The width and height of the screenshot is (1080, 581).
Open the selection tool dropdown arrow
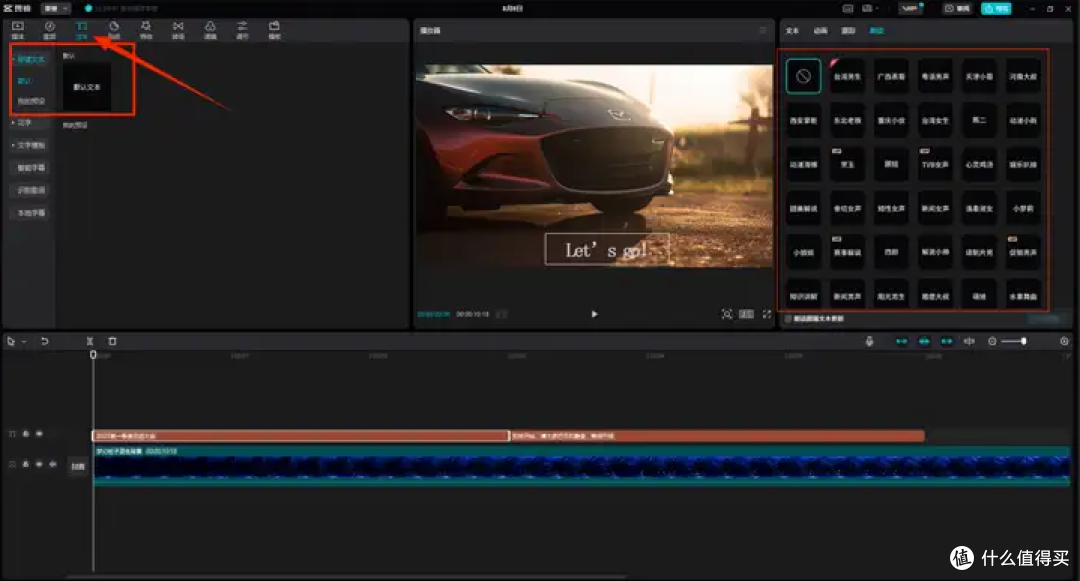click(23, 341)
